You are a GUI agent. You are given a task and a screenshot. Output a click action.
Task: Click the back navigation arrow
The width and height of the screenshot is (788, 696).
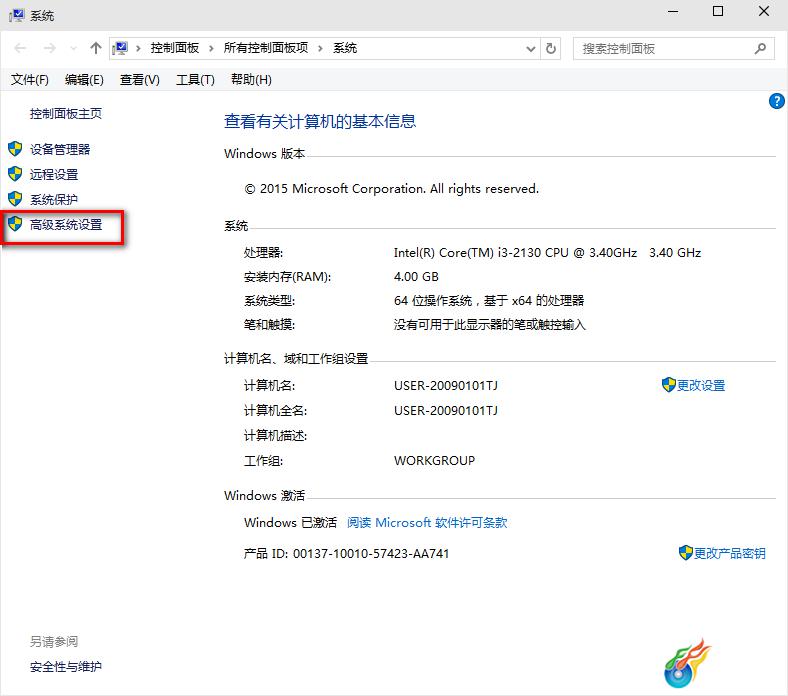click(x=20, y=48)
